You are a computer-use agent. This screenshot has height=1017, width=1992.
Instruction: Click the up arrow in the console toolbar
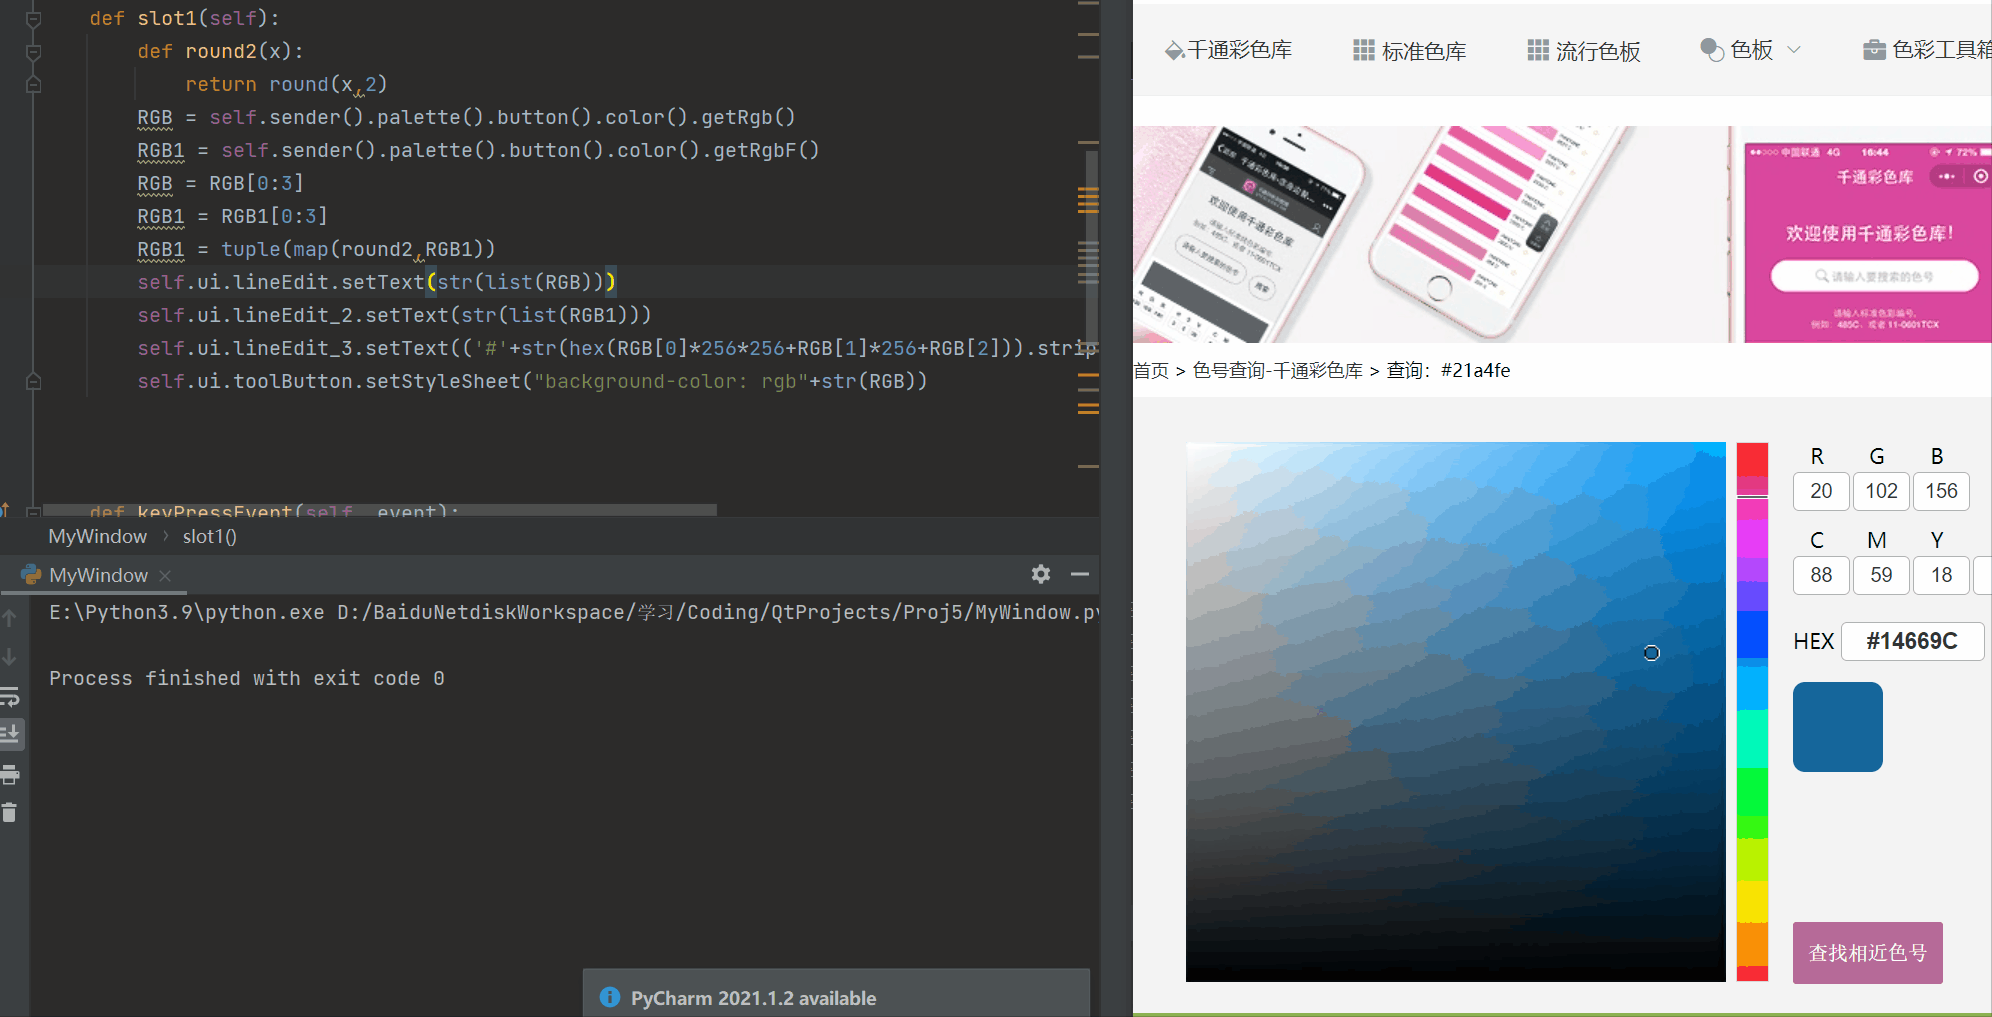click(x=11, y=617)
